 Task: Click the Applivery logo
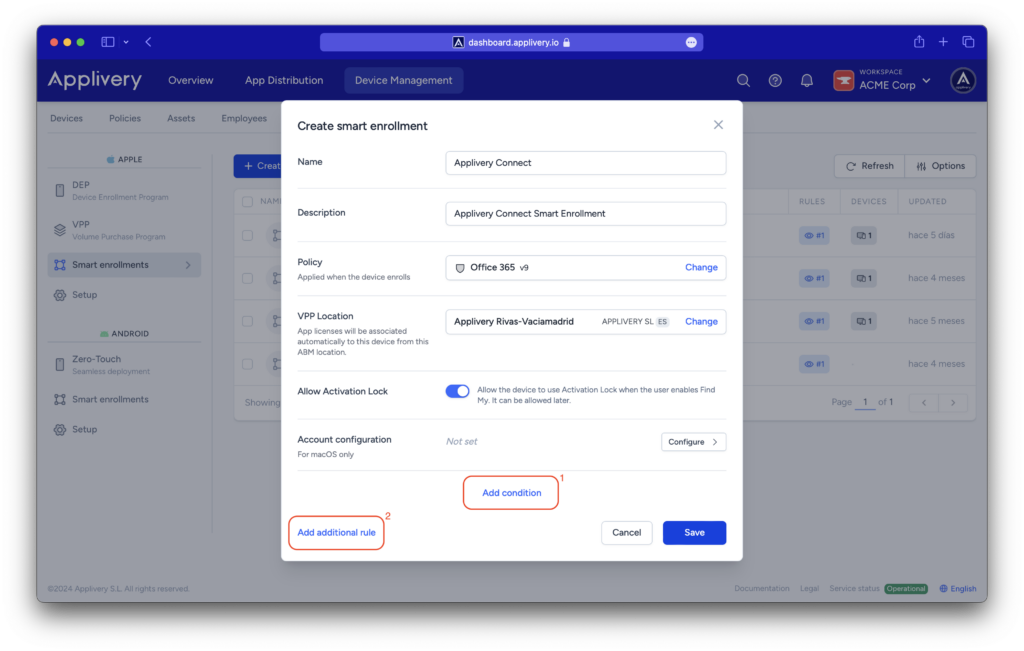point(95,80)
